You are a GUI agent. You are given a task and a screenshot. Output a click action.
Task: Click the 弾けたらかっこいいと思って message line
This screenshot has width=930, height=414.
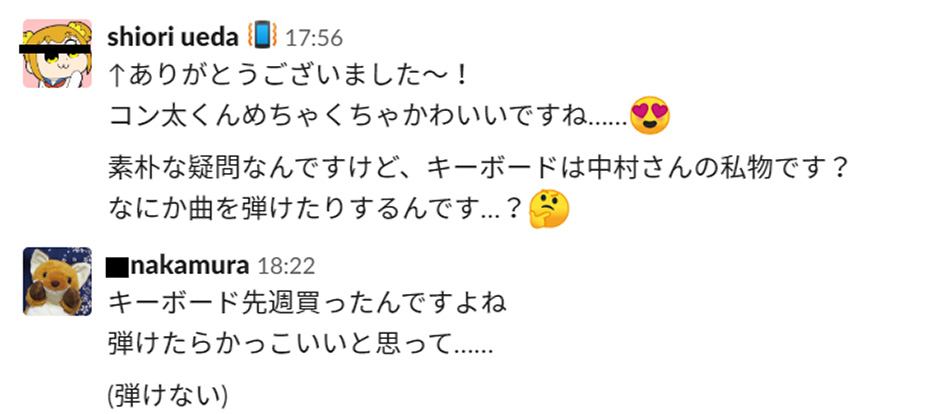tap(300, 343)
